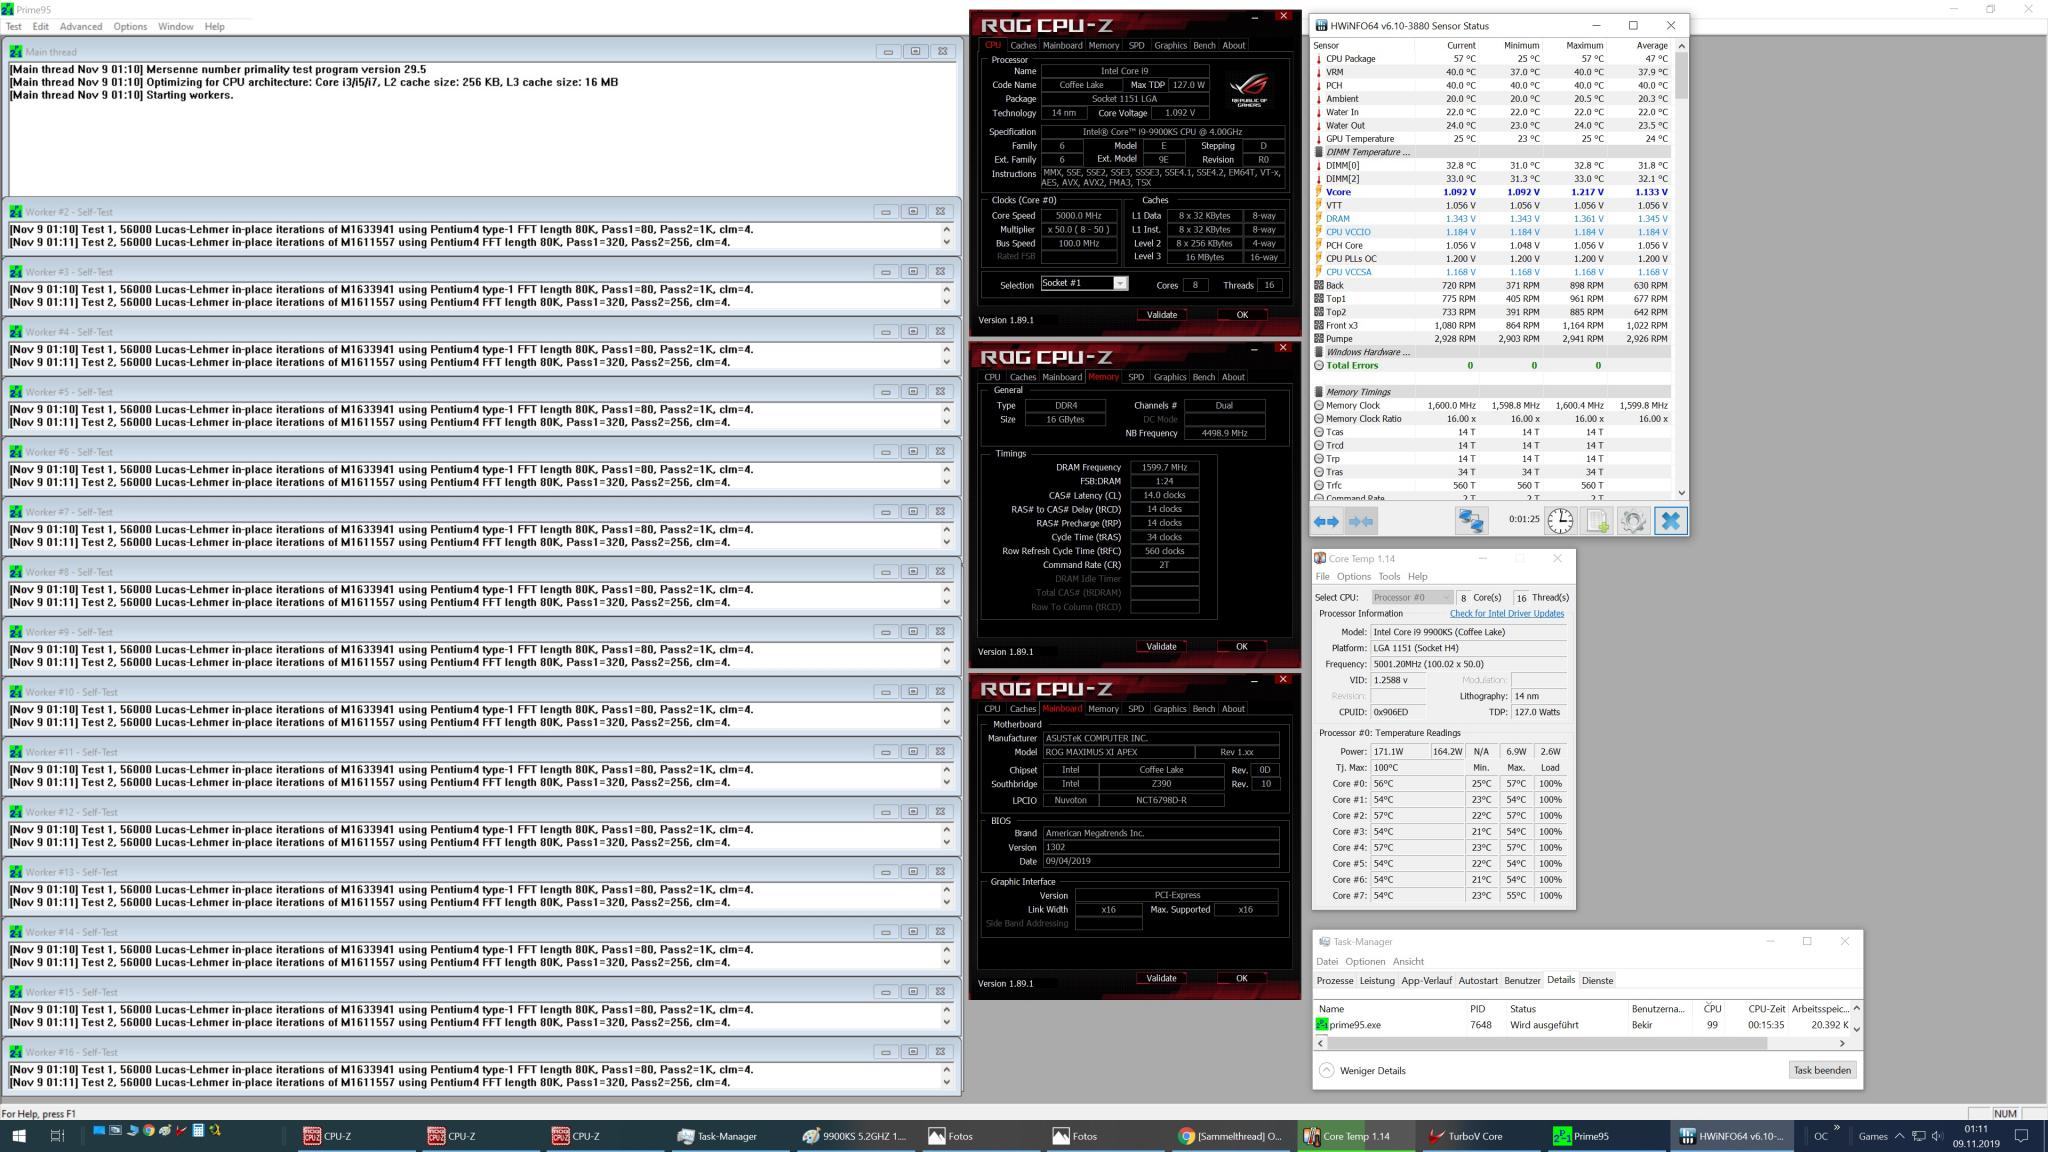Click HWiNFO expand columns arrows icon
The image size is (2048, 1152).
click(x=1326, y=521)
